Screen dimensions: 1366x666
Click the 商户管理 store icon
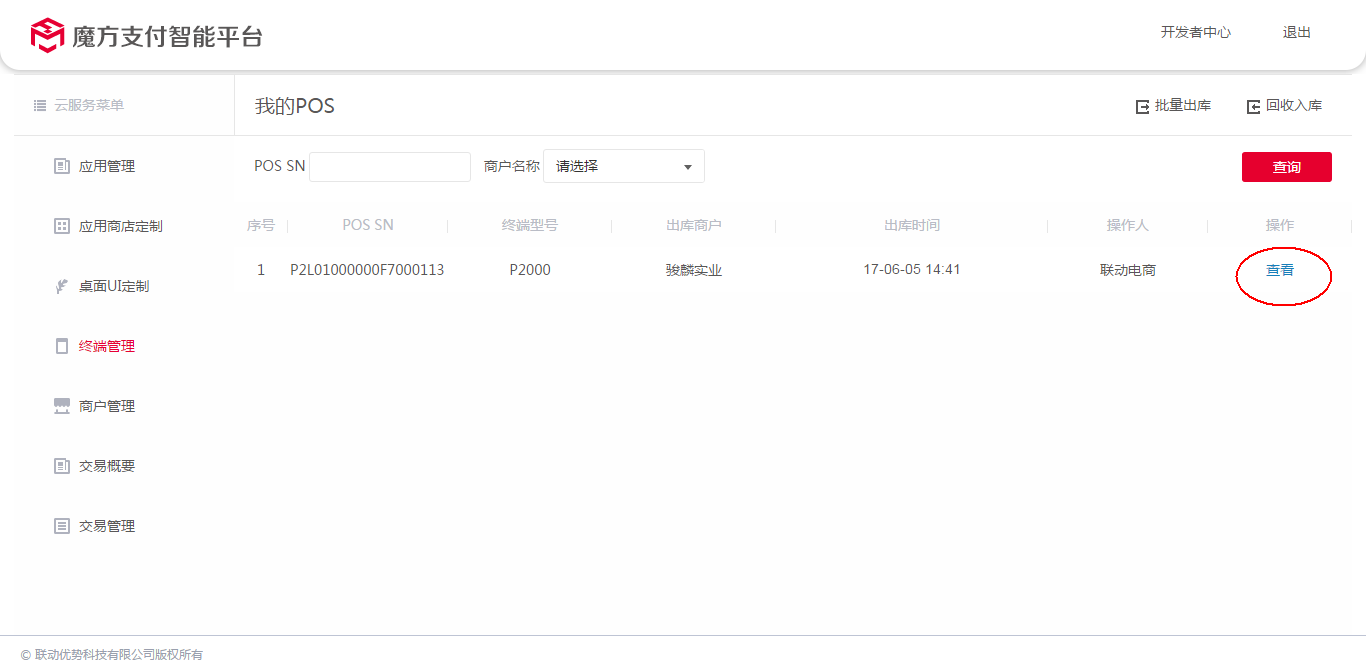(x=62, y=406)
